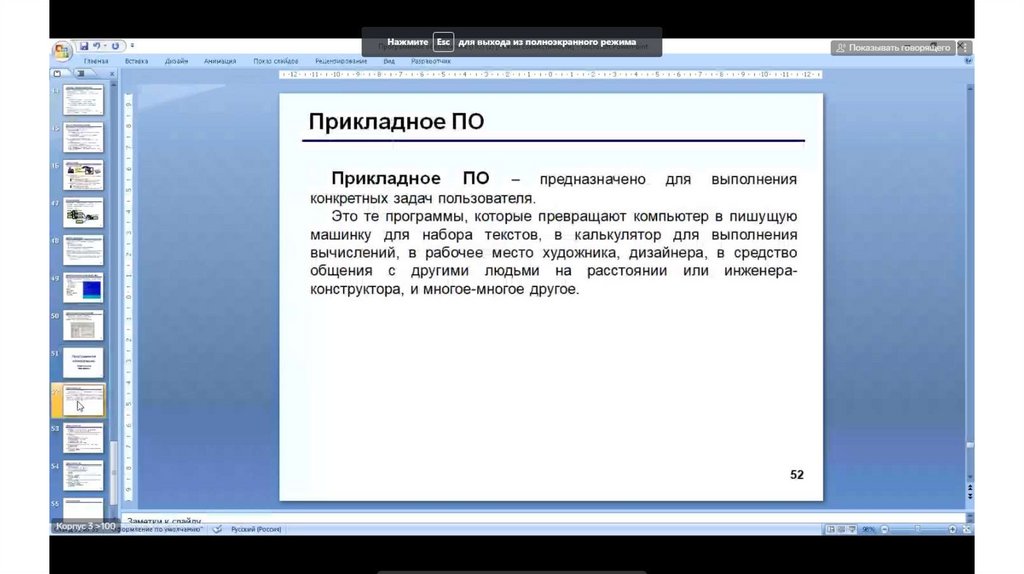The height and width of the screenshot is (574, 1024).
Task: Click the Save icon in quick access toolbar
Action: click(84, 46)
